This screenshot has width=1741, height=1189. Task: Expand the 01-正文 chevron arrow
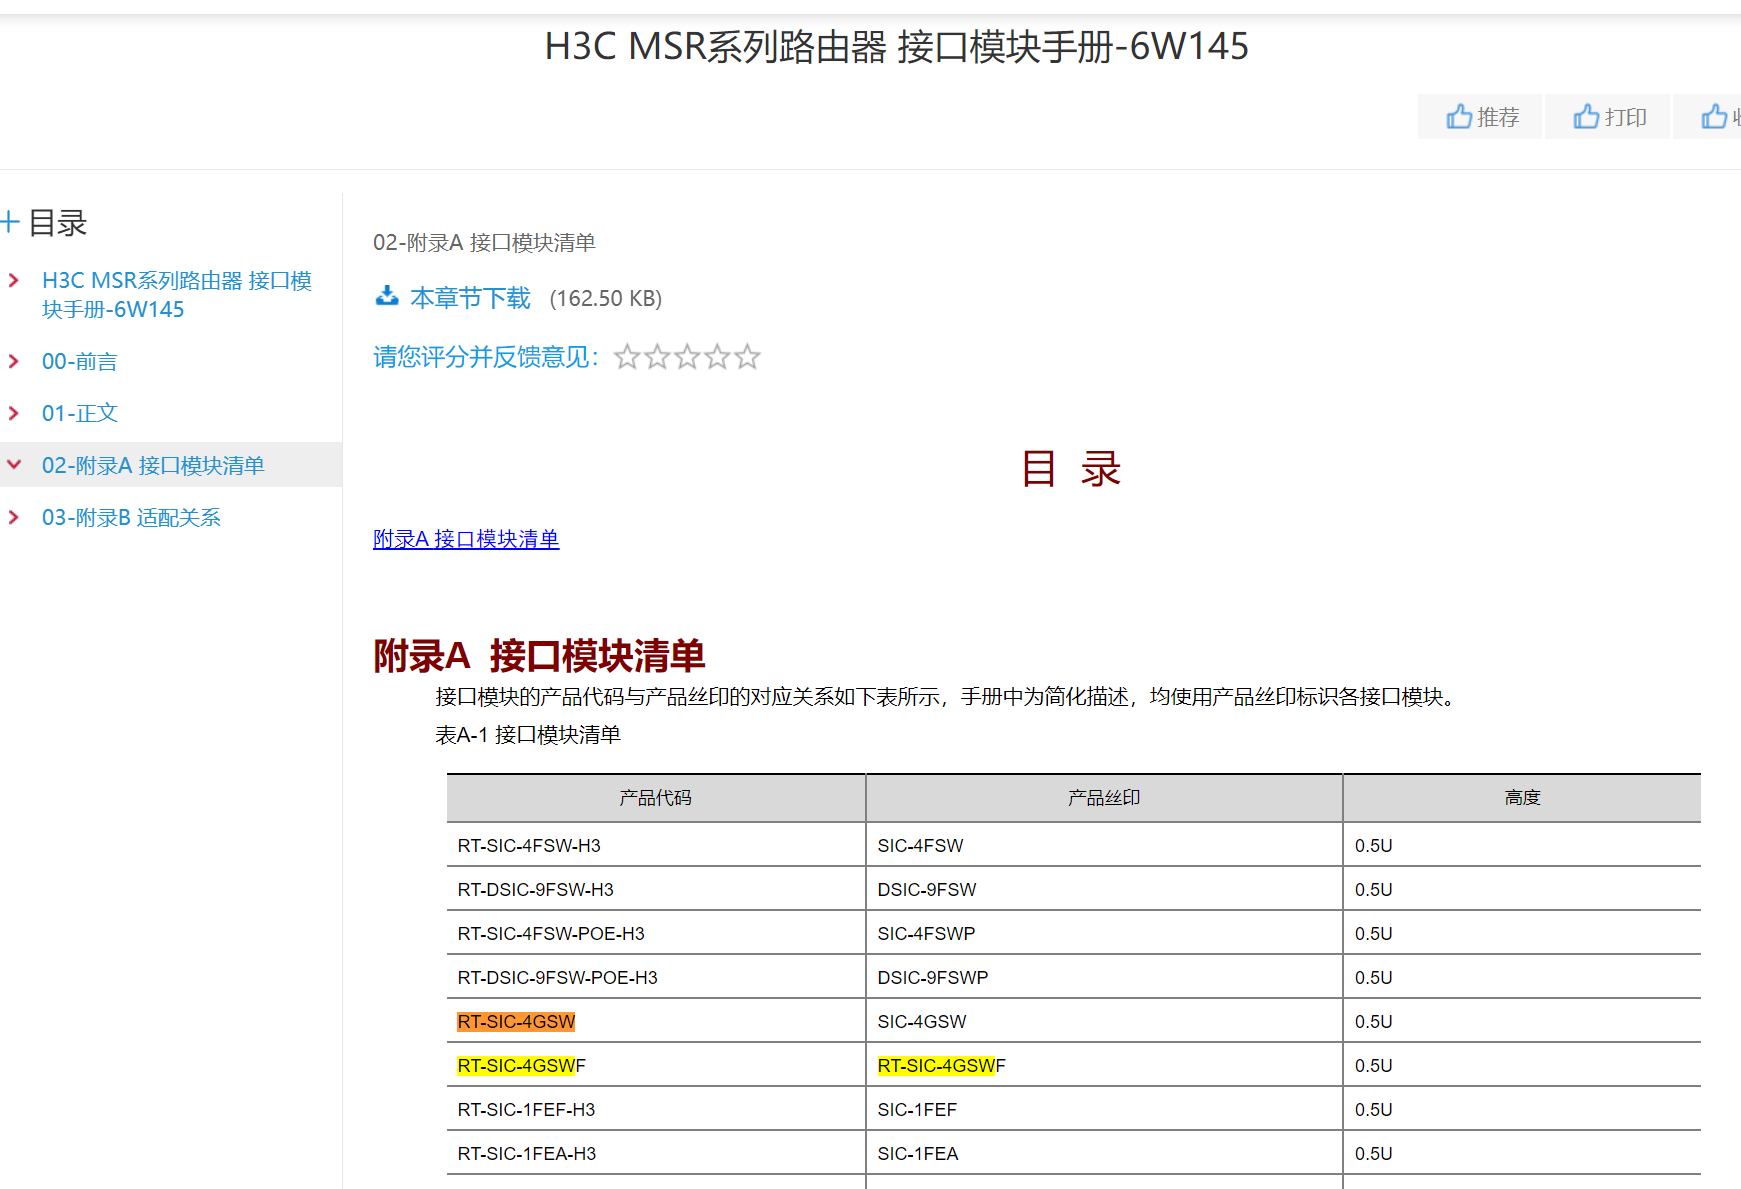[x=14, y=413]
